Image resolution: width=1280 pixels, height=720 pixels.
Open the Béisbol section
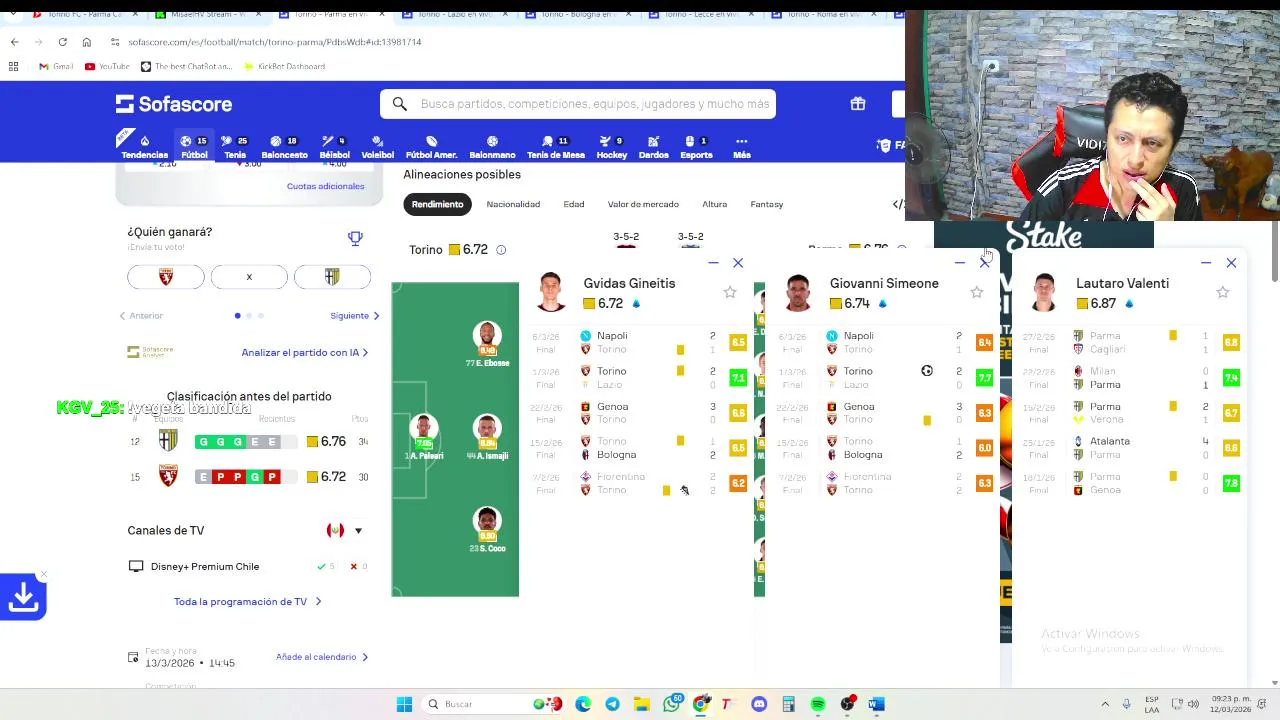click(x=334, y=147)
